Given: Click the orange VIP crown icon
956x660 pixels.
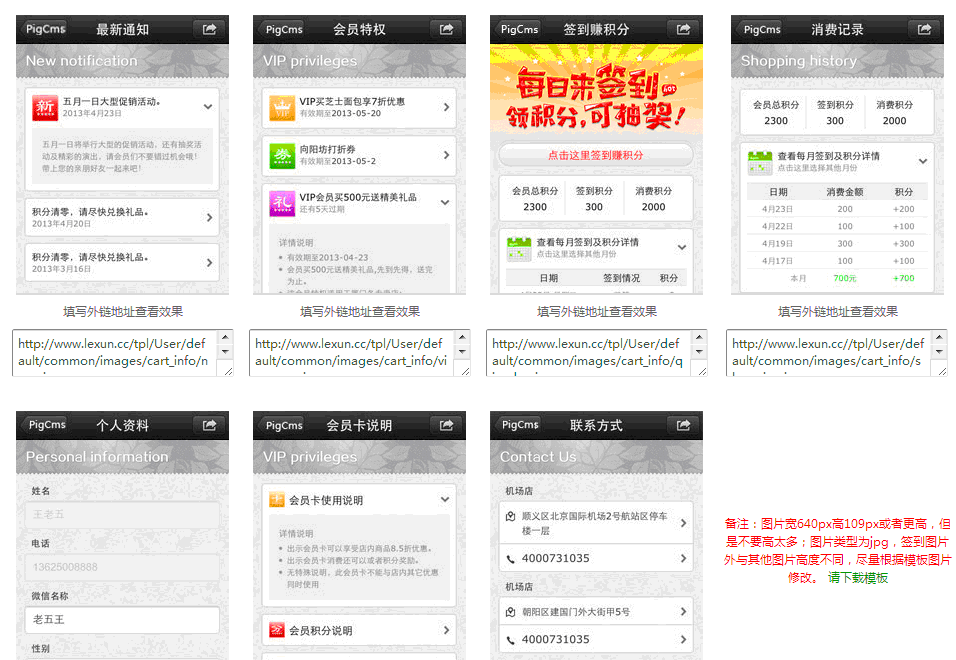Looking at the screenshot, I should point(282,107).
